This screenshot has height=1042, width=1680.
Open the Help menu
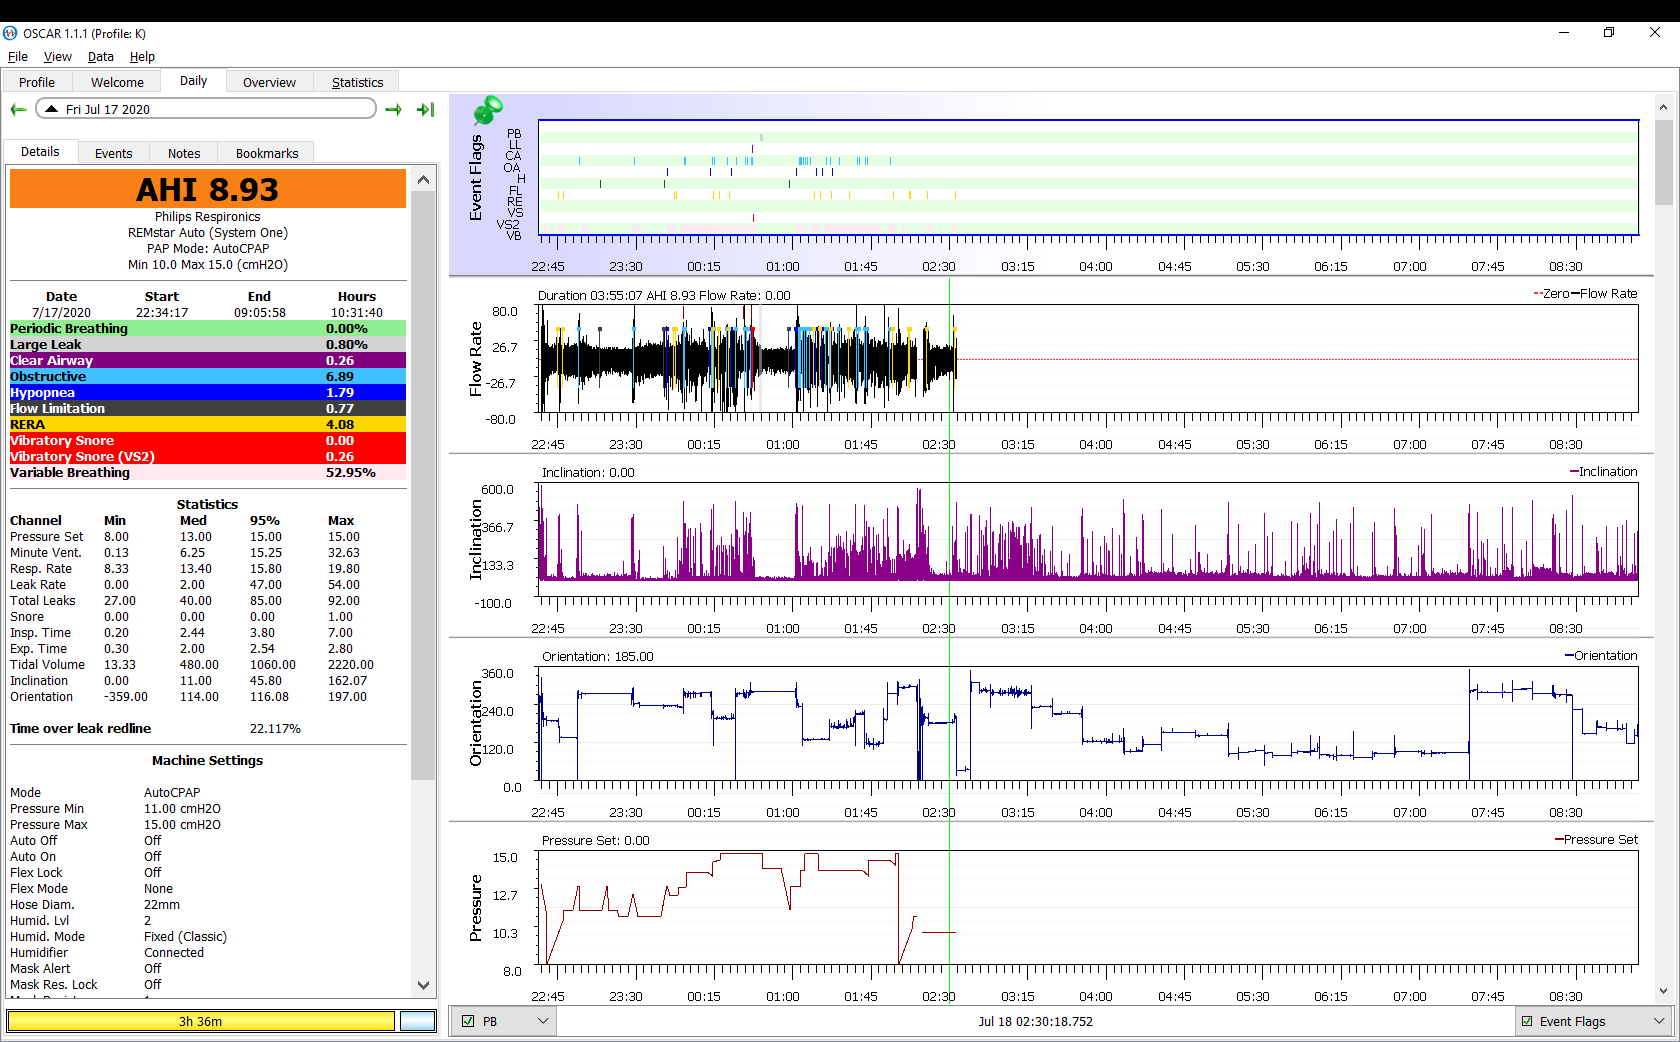tap(142, 57)
